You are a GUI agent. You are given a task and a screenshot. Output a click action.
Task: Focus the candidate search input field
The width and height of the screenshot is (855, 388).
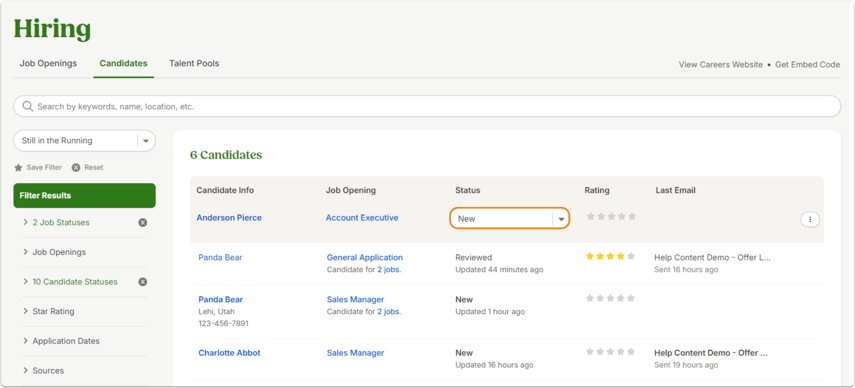(x=427, y=106)
